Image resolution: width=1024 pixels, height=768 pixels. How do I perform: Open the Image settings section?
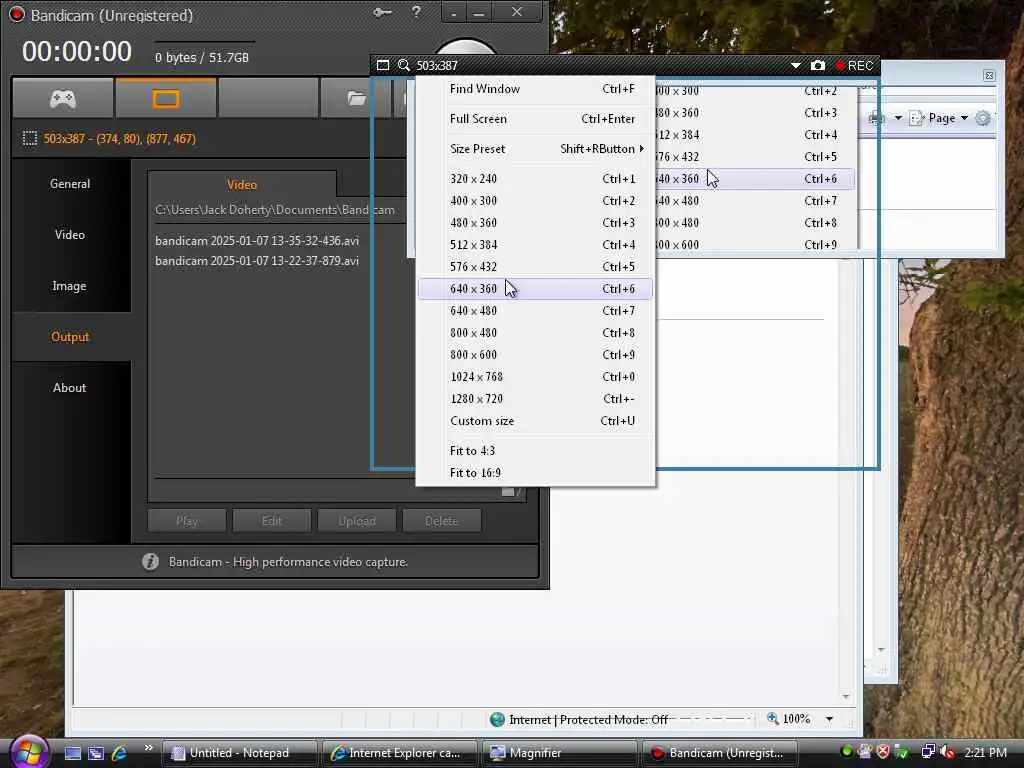70,286
